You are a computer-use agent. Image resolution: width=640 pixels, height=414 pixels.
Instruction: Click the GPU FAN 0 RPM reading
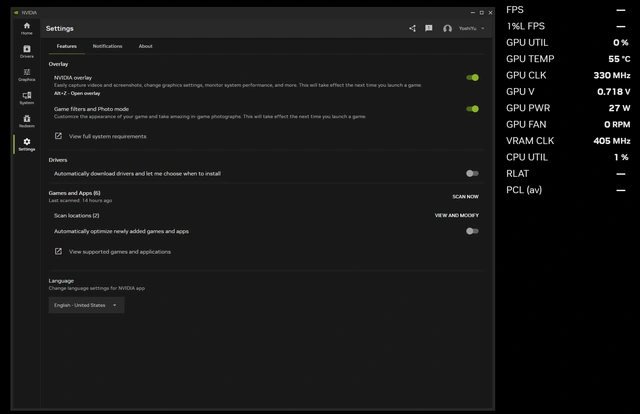(568, 125)
